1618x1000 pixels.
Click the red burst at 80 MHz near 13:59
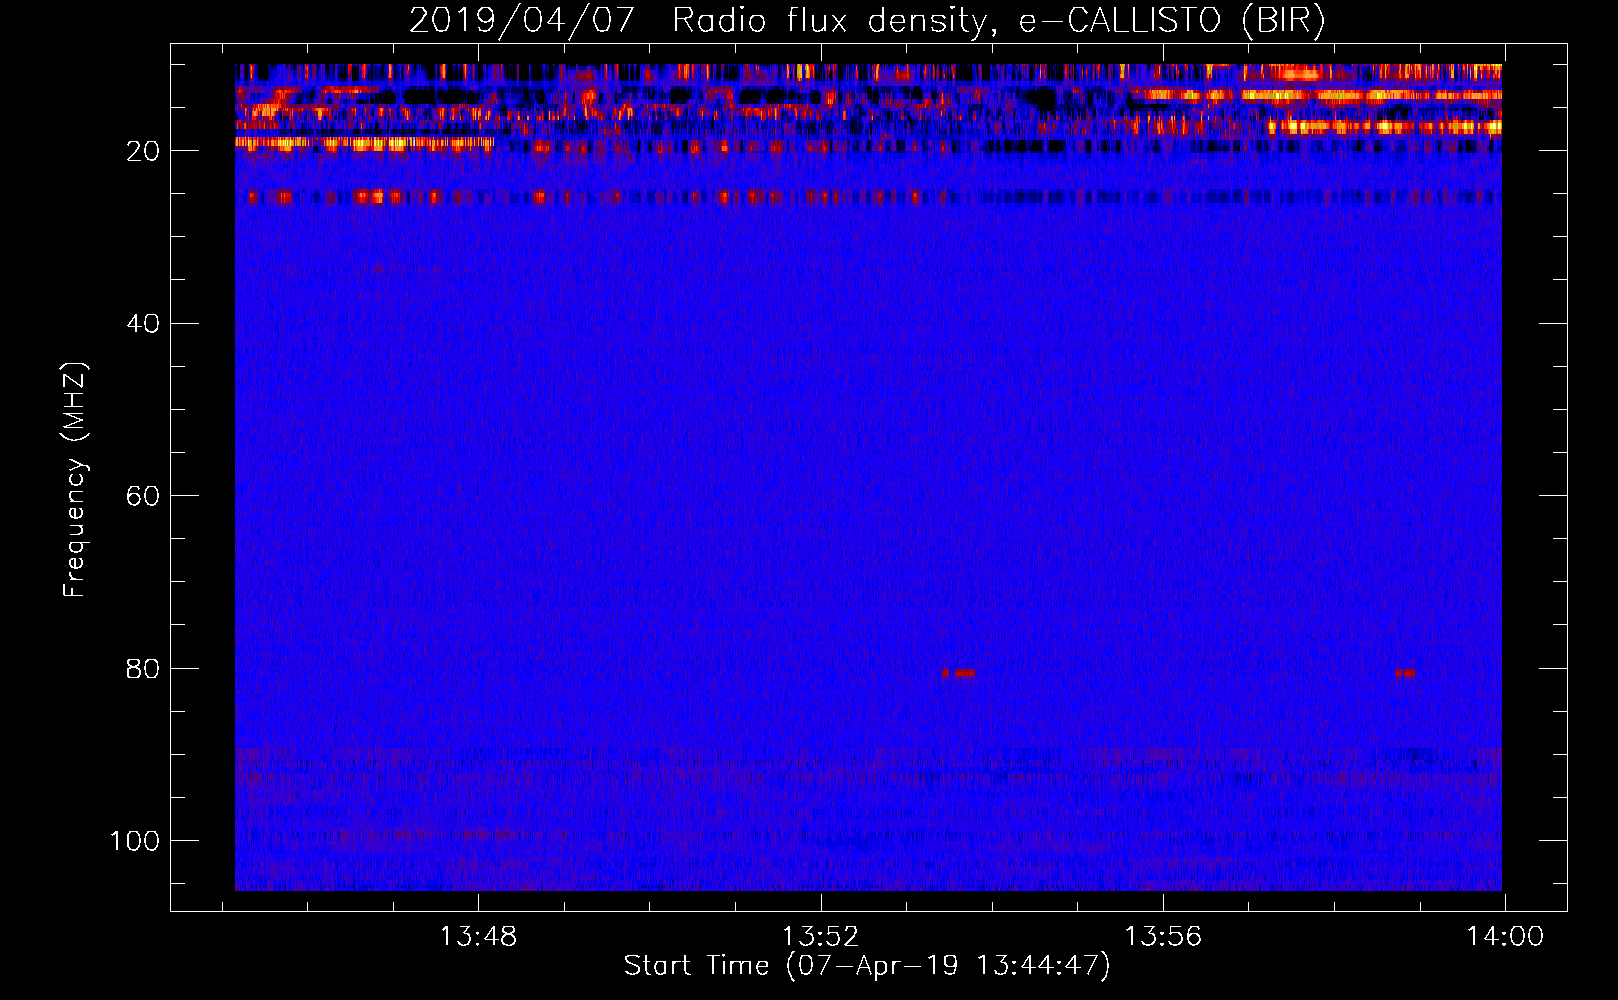pyautogui.click(x=1405, y=673)
